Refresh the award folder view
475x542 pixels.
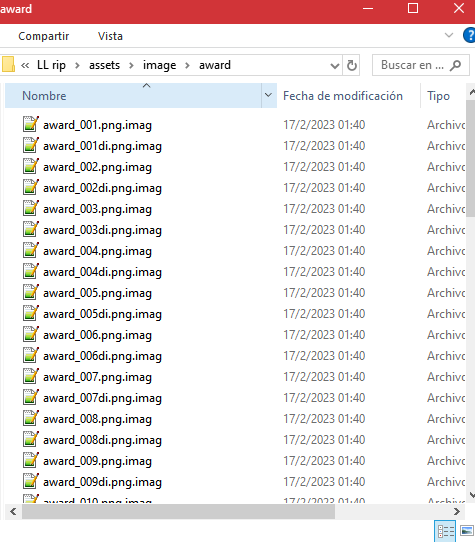coord(351,65)
